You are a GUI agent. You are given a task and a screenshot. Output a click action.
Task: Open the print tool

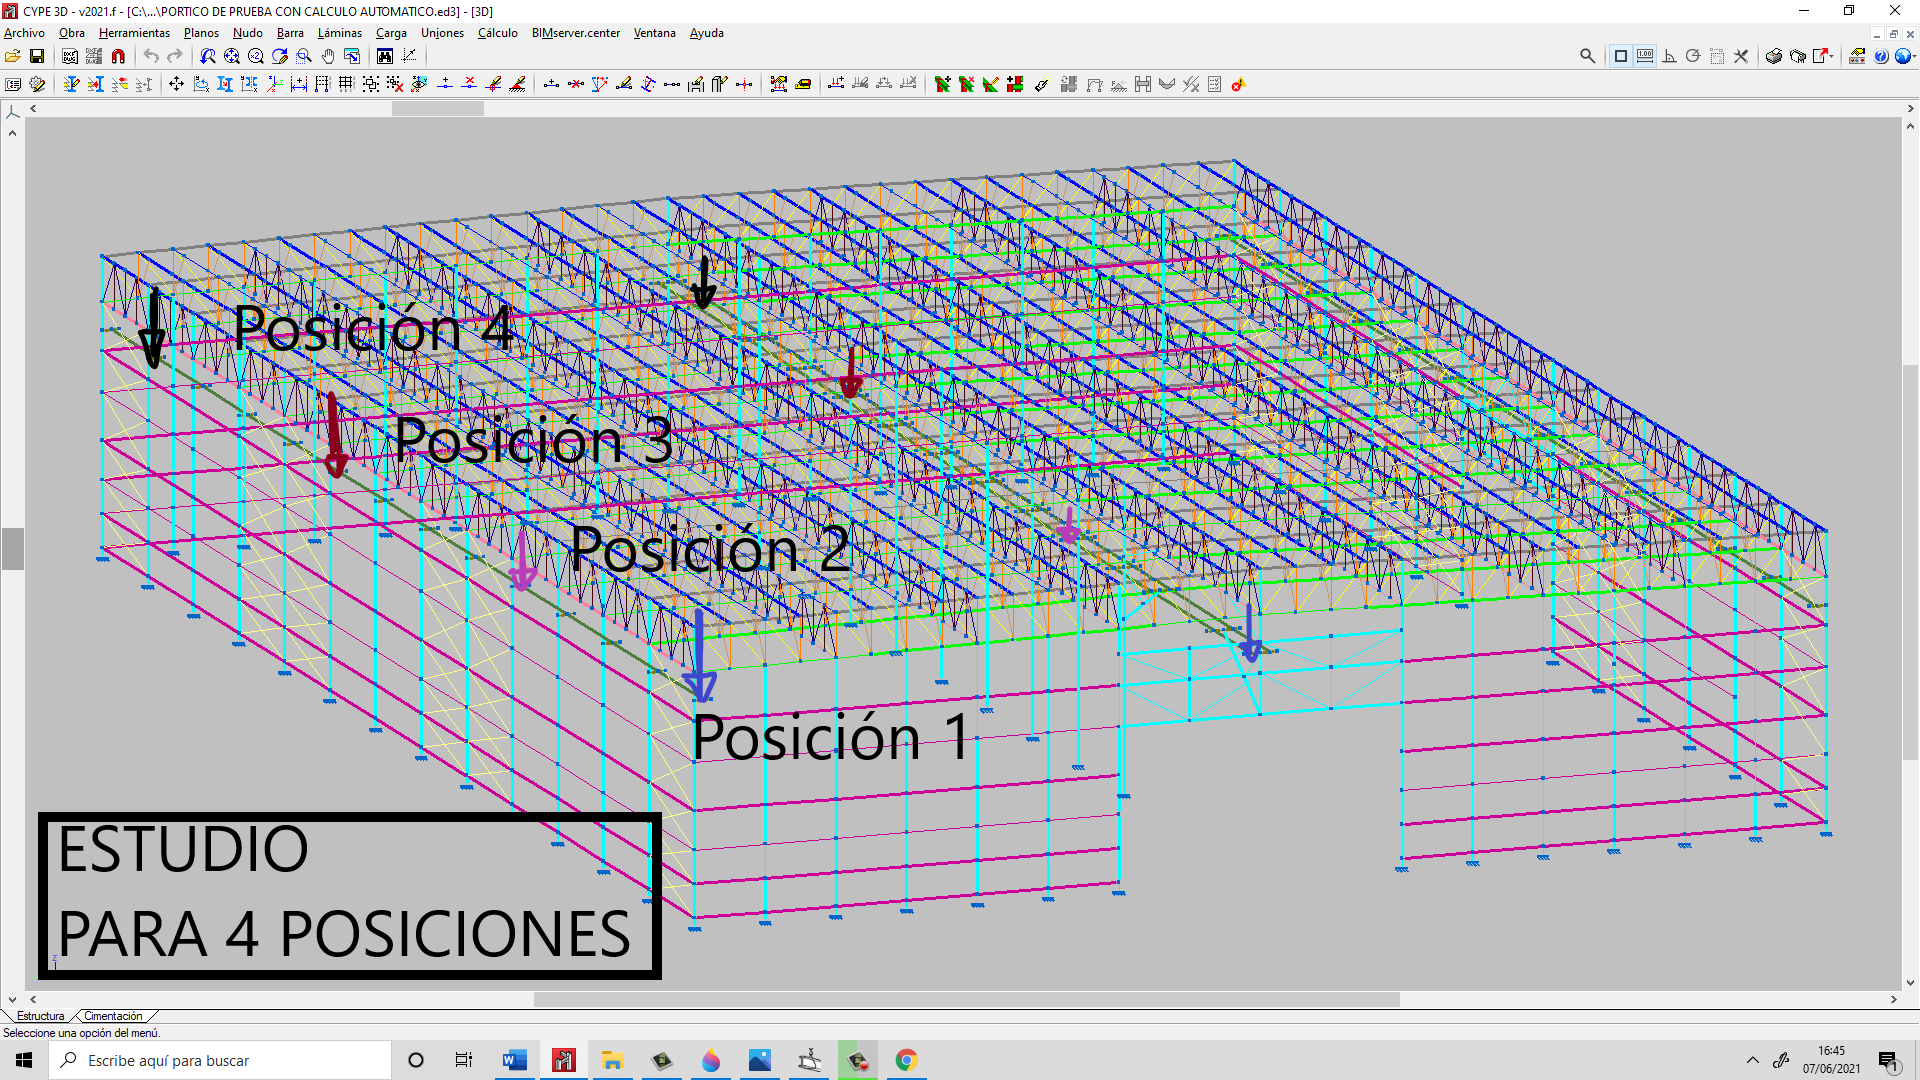point(1772,56)
